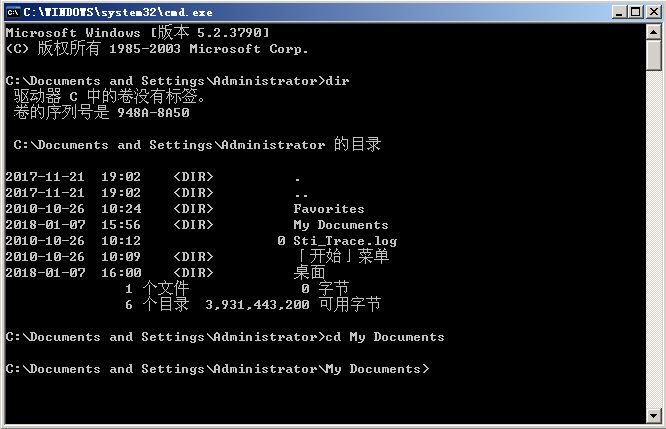Click the Favorites directory entry
Image resolution: width=666 pixels, height=429 pixels.
pyautogui.click(x=329, y=209)
